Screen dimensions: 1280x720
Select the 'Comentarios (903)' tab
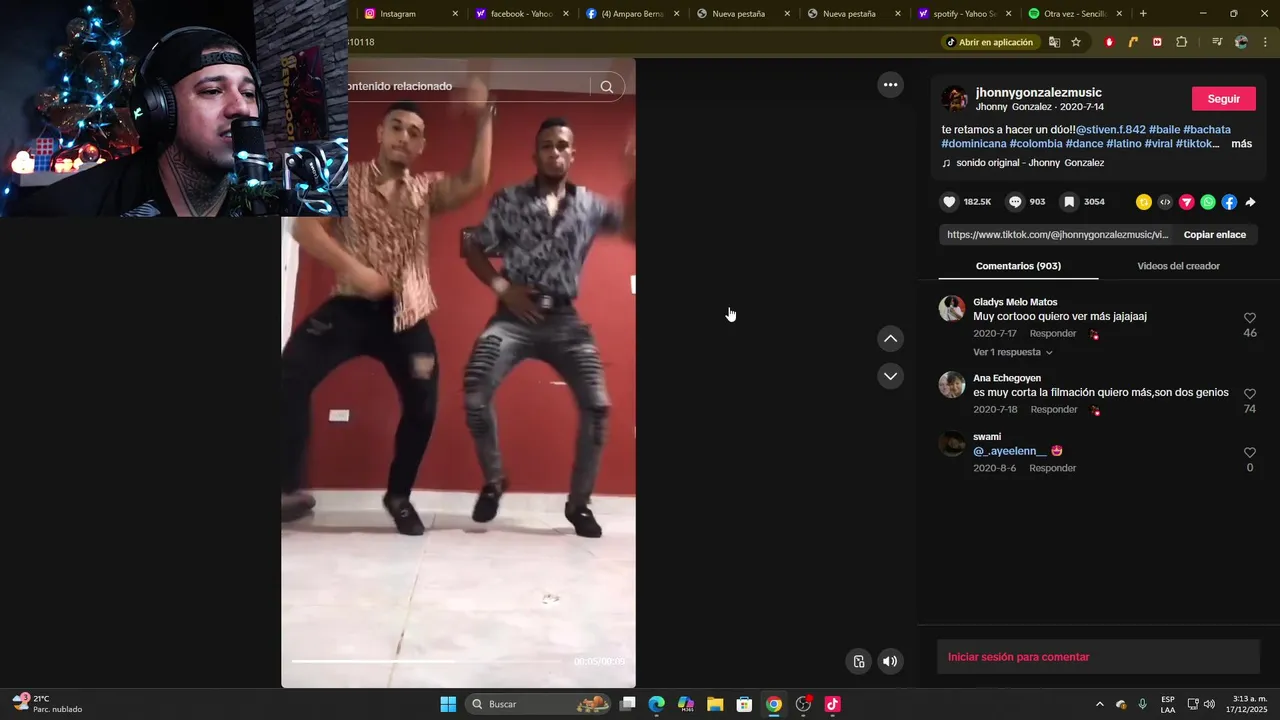[x=1018, y=266]
